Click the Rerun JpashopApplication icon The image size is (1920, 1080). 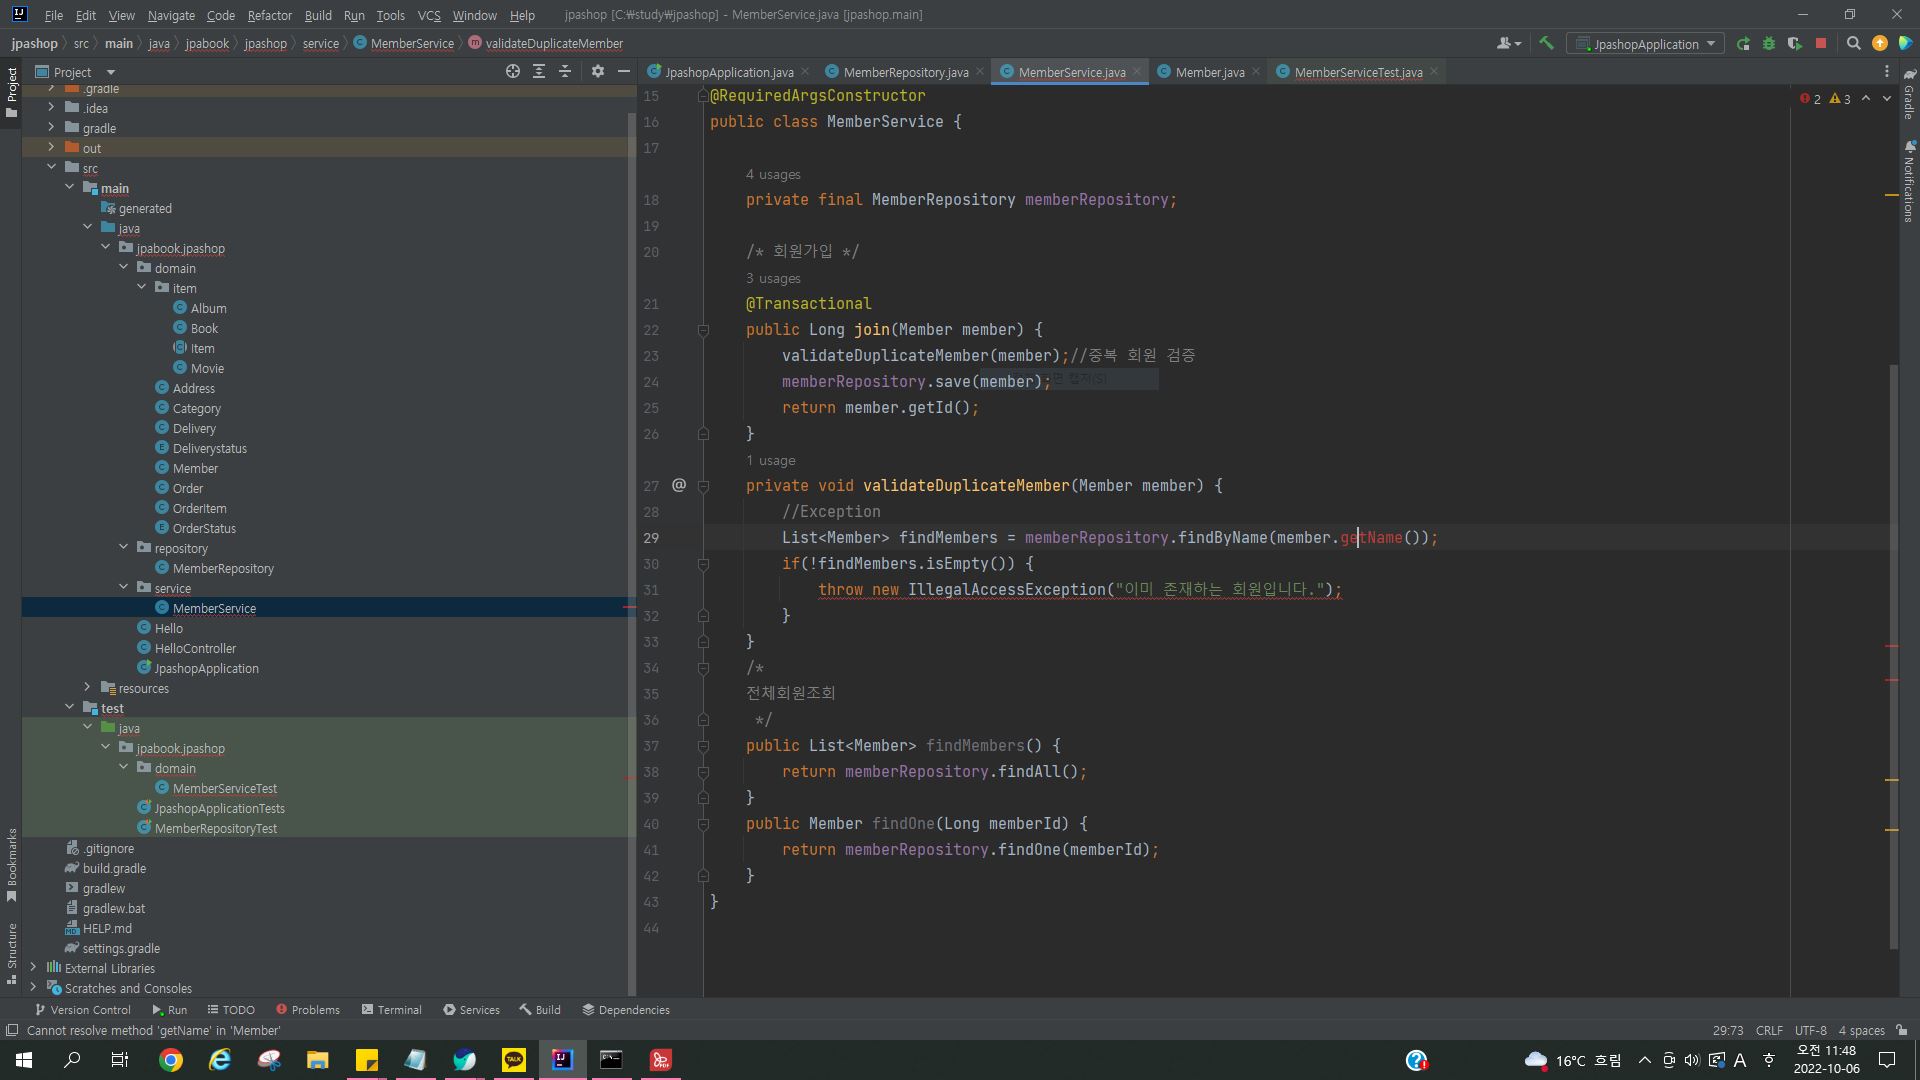click(x=1743, y=43)
